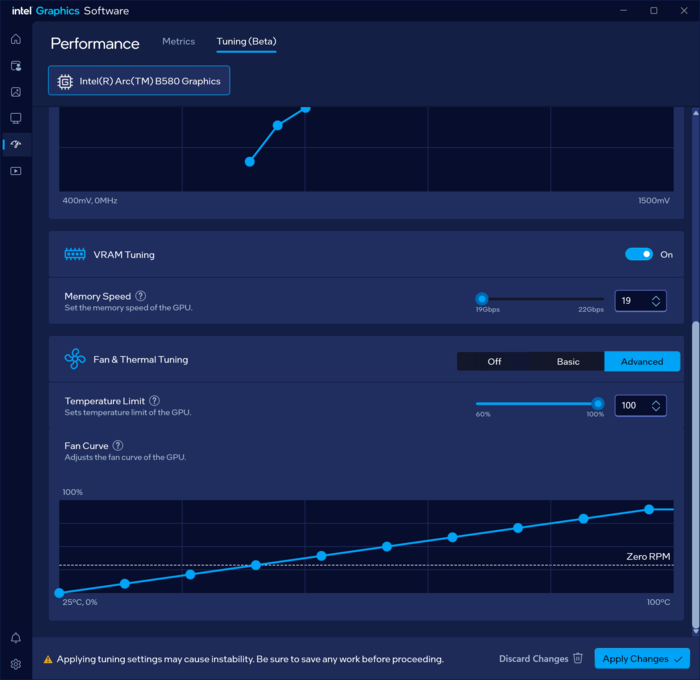Viewport: 700px width, 680px height.
Task: Click the Temperature Limit slider handle
Action: tap(597, 404)
